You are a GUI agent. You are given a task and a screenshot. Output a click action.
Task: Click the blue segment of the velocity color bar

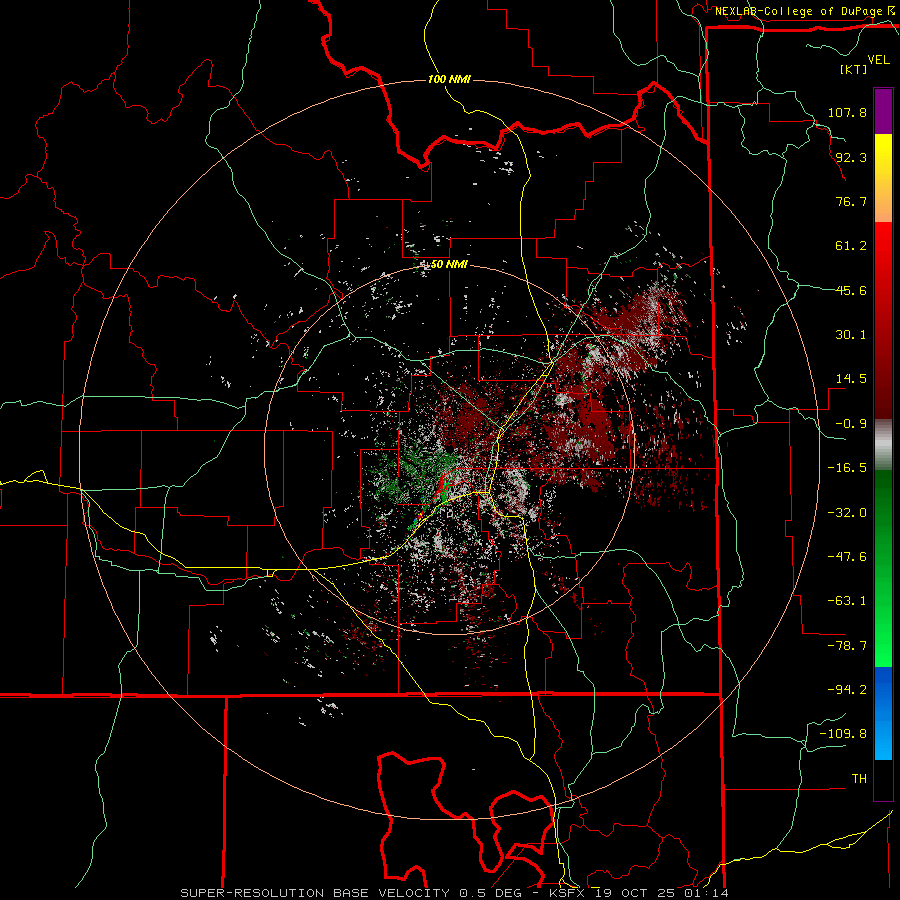pyautogui.click(x=883, y=713)
